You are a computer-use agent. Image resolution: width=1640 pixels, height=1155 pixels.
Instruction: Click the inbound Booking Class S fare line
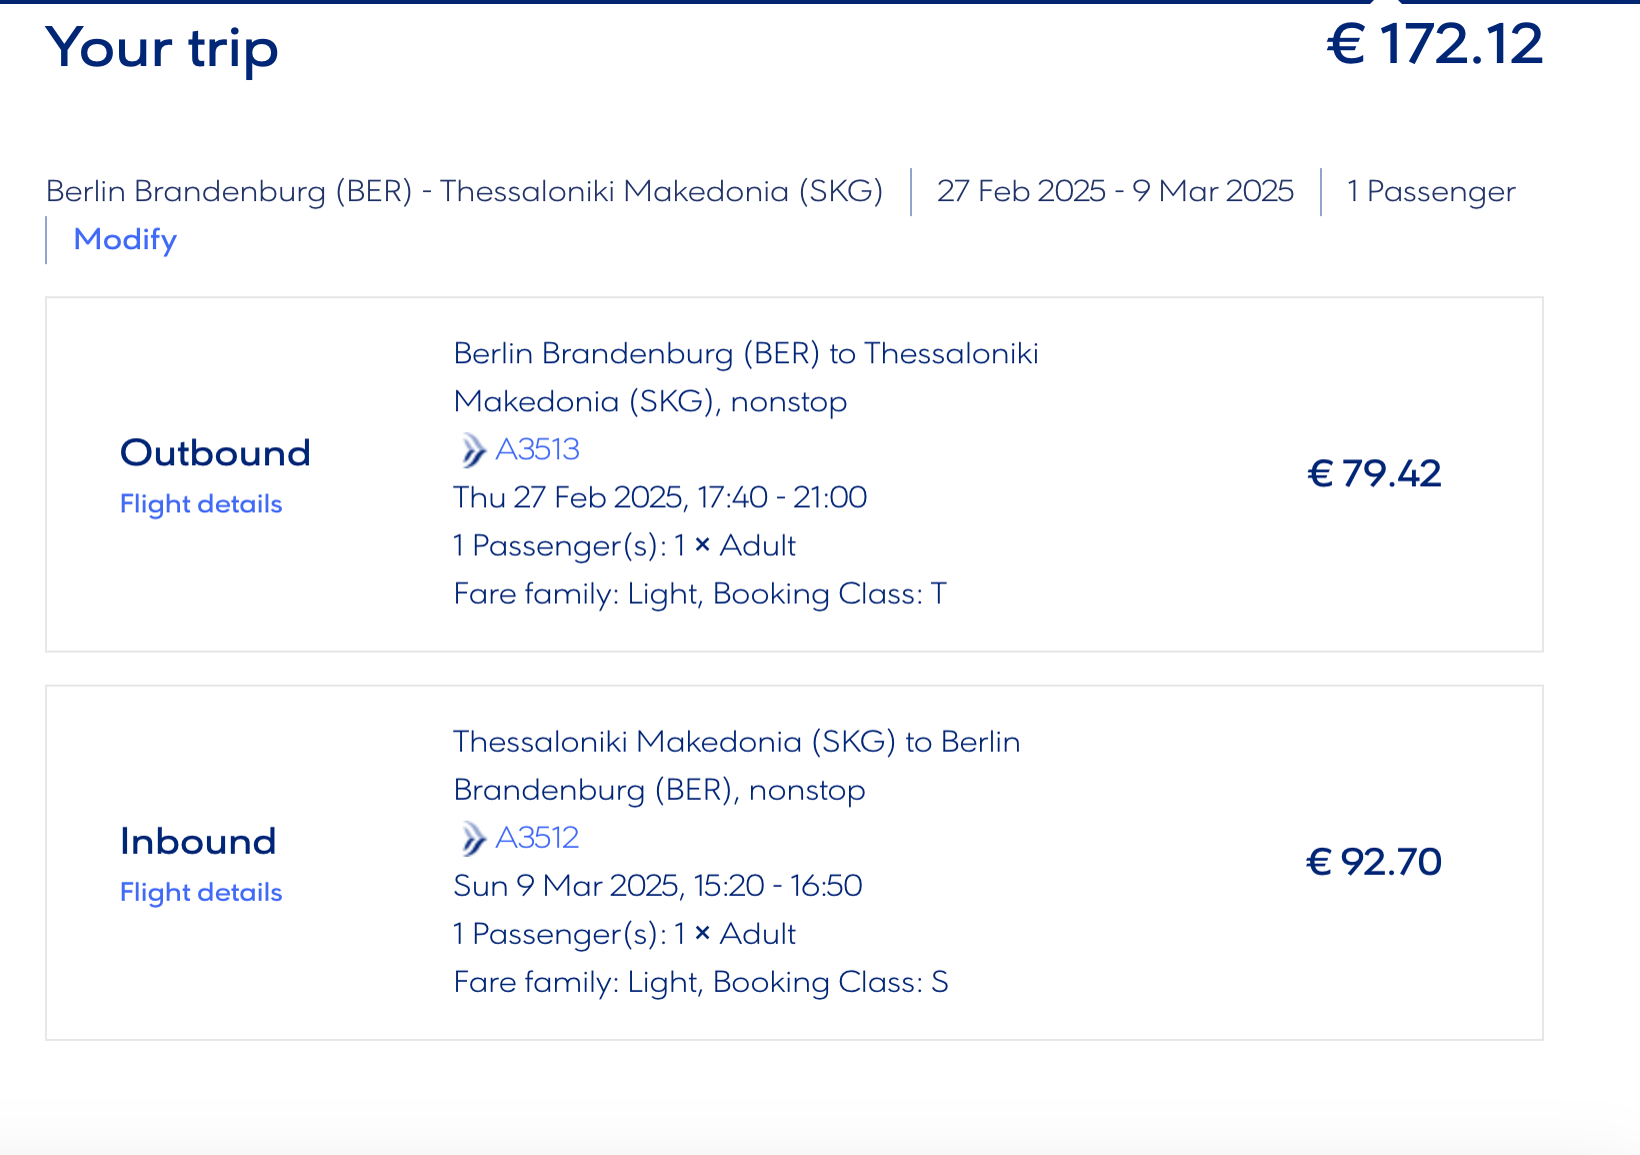(700, 982)
